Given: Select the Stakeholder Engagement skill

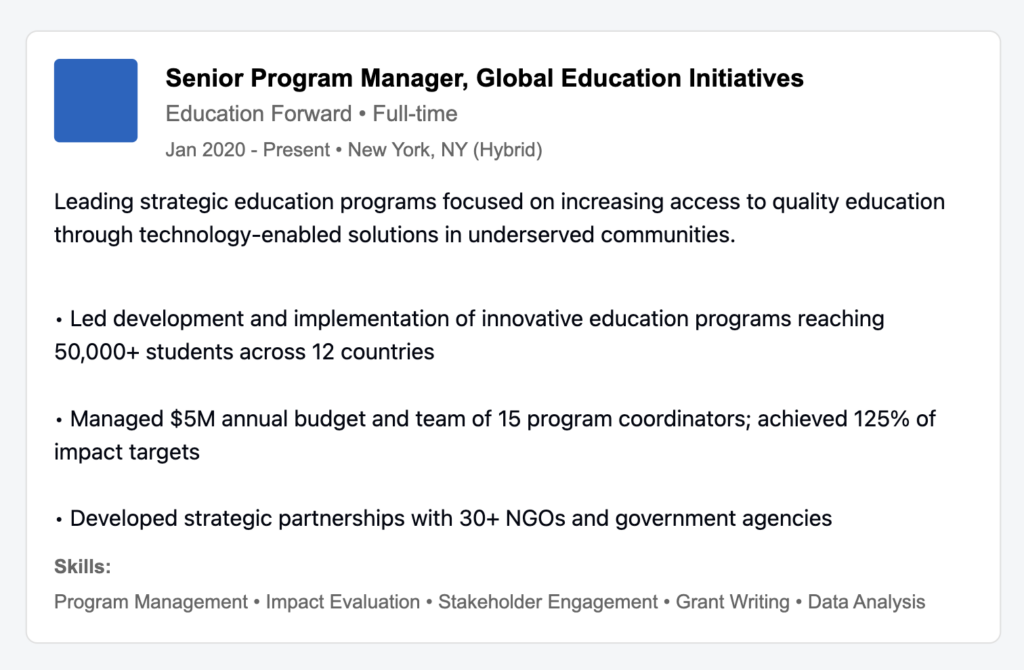Looking at the screenshot, I should point(547,601).
